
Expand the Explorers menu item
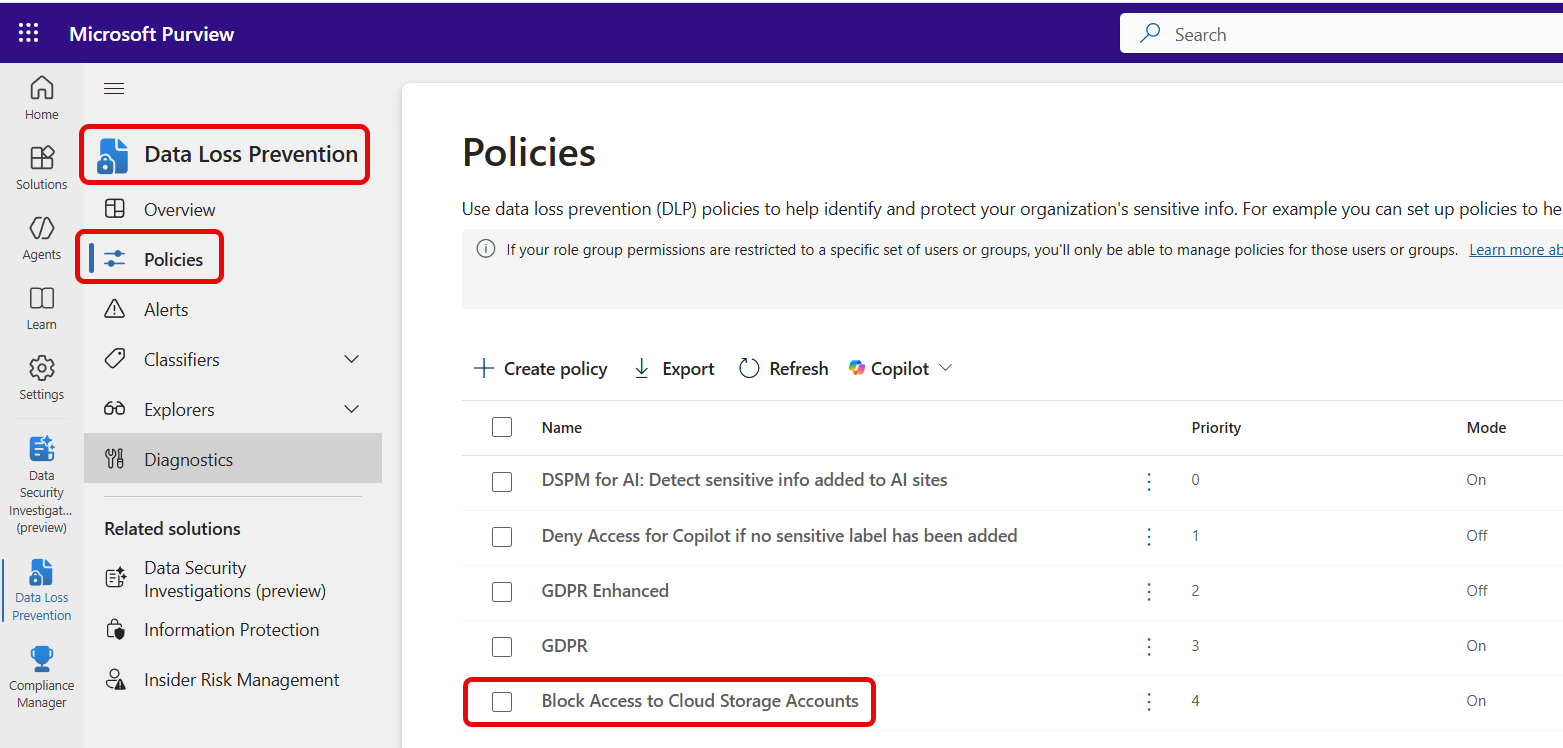(x=351, y=408)
